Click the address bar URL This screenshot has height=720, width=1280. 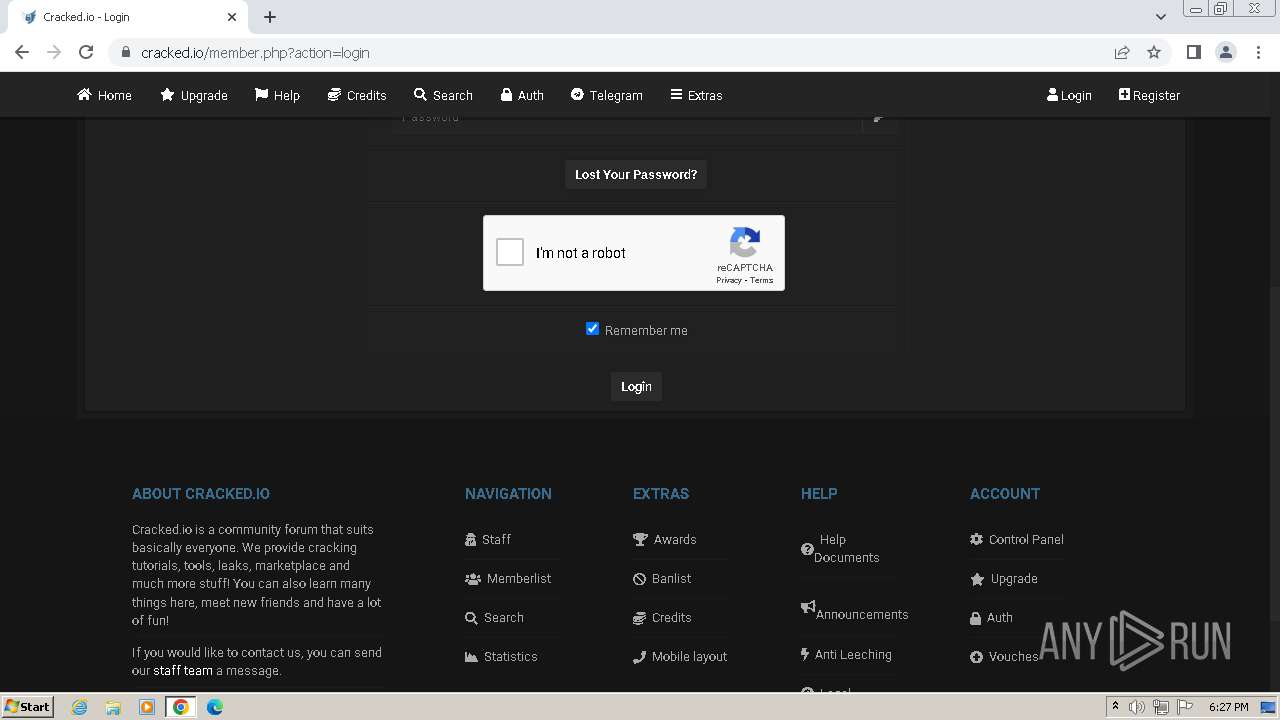pos(255,52)
